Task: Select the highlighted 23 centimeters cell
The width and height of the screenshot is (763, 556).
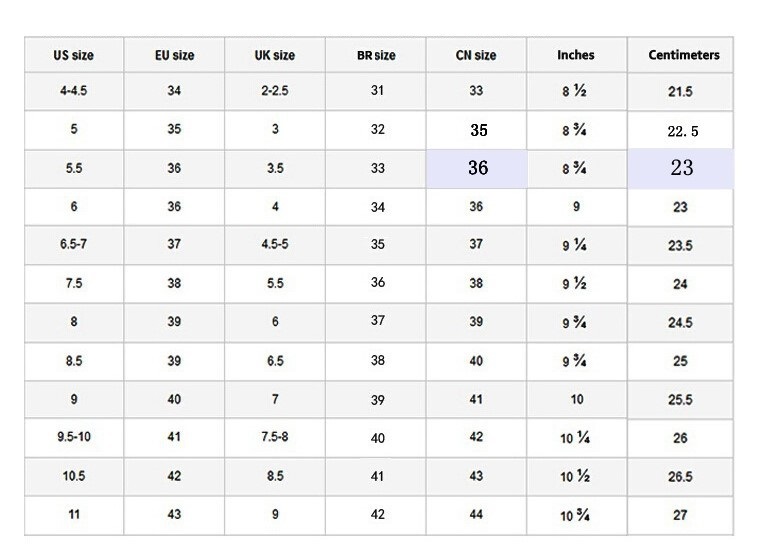Action: (x=681, y=168)
